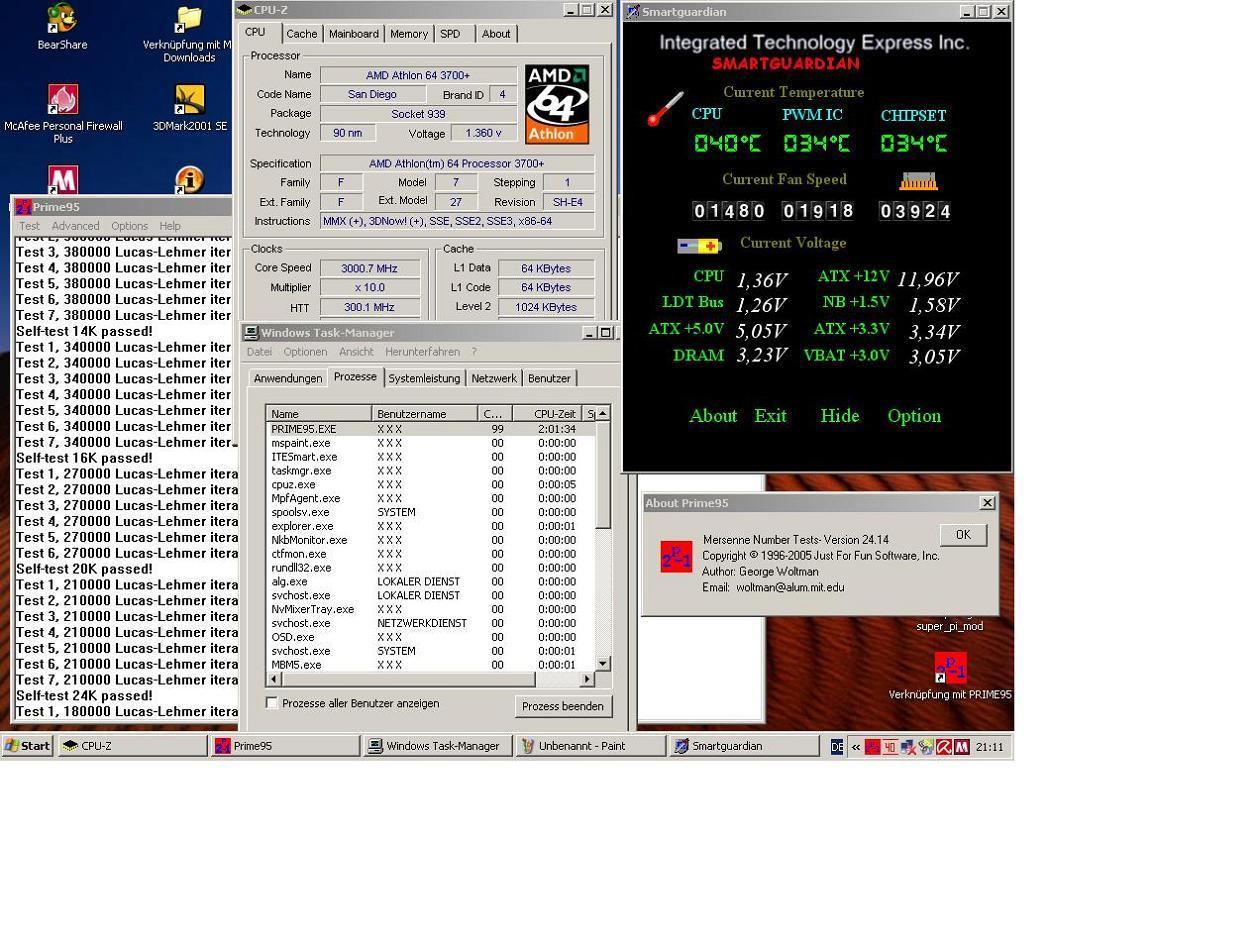Image resolution: width=1259 pixels, height=944 pixels.
Task: Click the Prime95 icon in About dialog
Action: pyautogui.click(x=676, y=557)
